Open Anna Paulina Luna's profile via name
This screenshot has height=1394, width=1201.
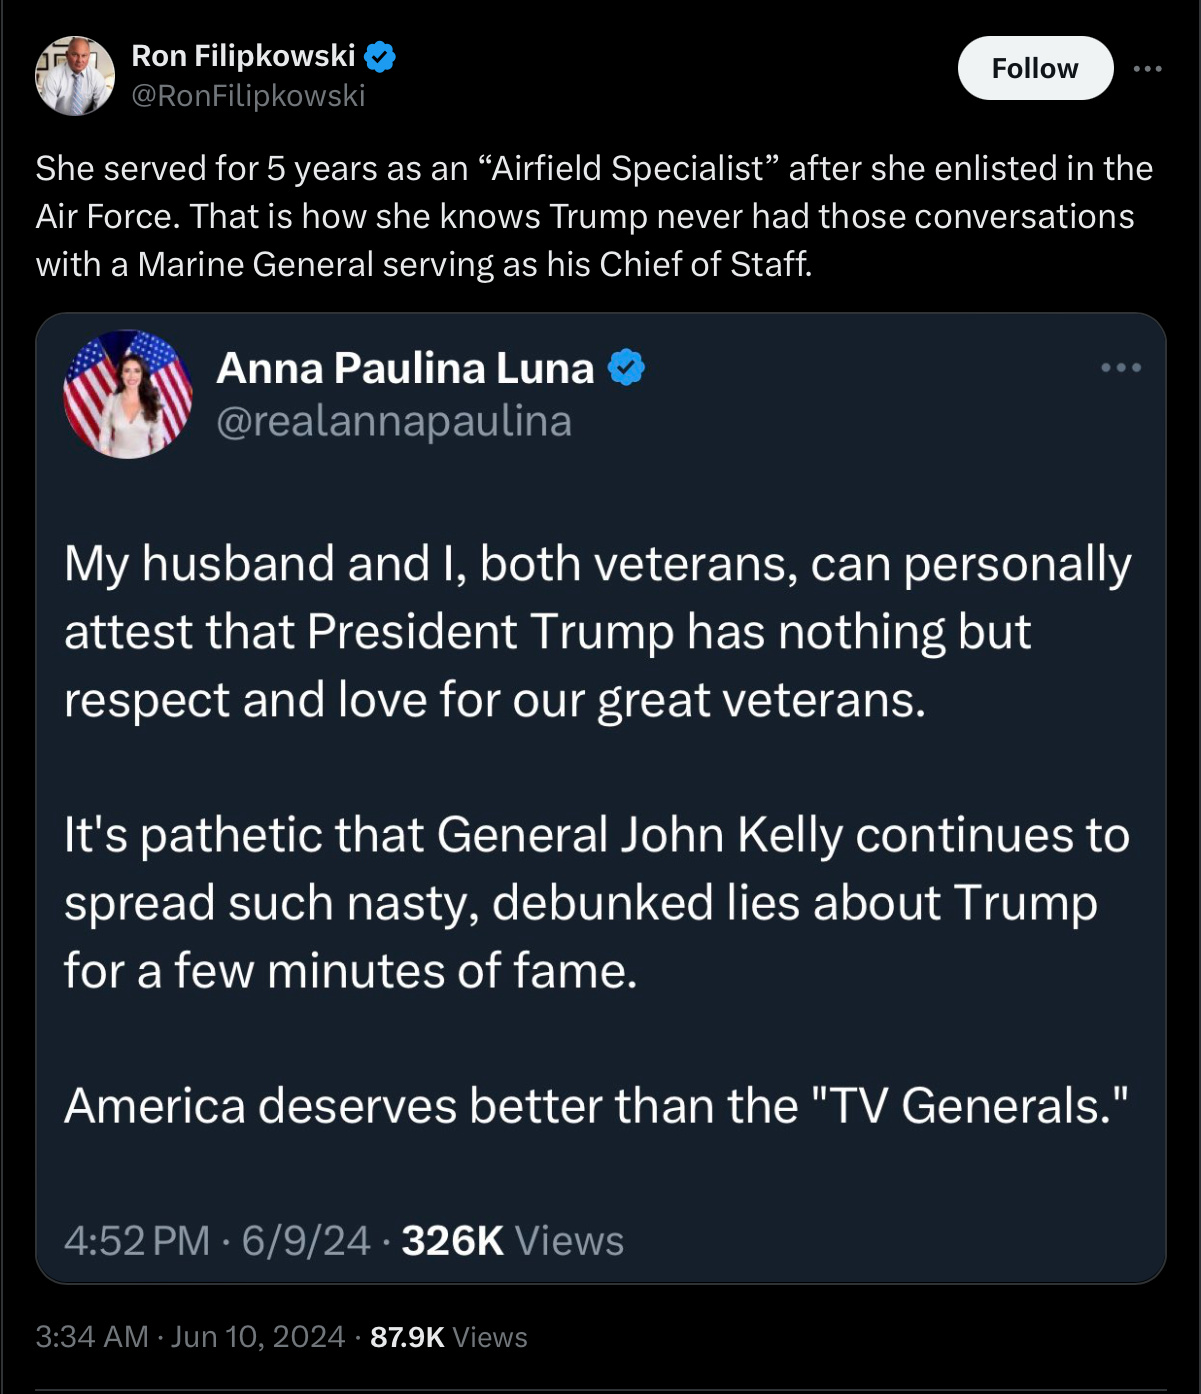click(405, 368)
